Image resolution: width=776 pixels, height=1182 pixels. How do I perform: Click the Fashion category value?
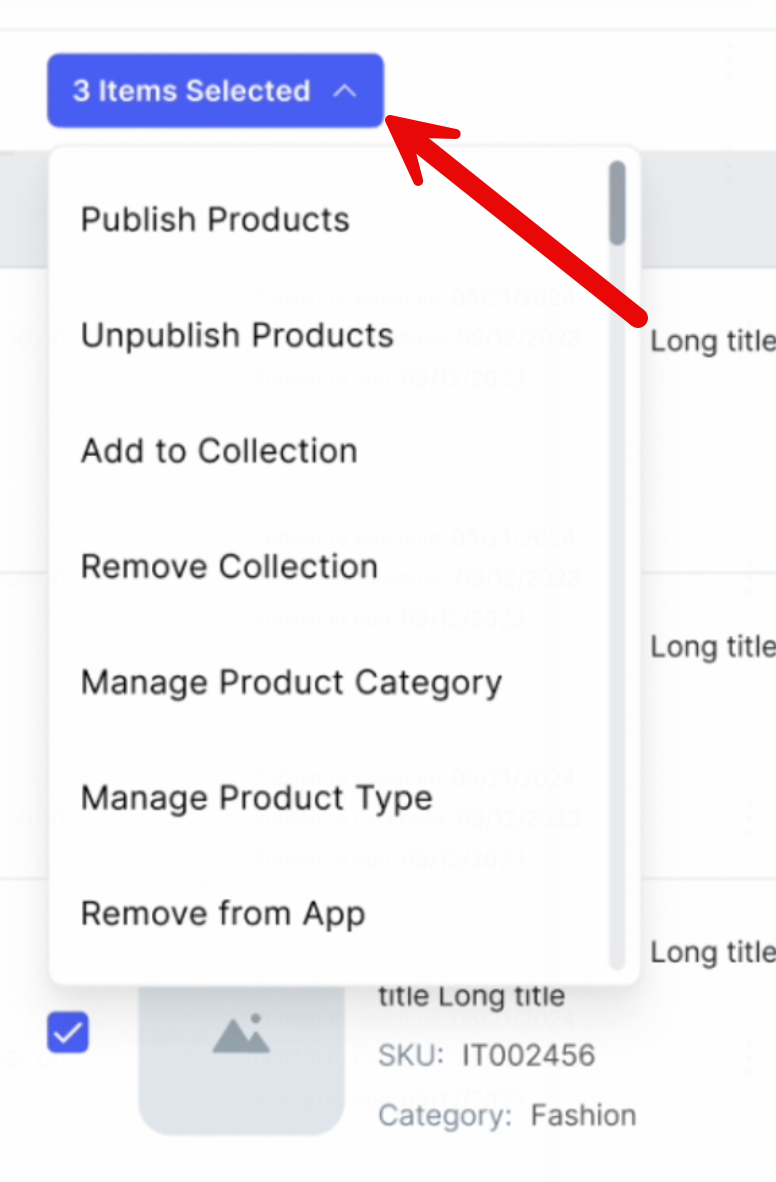point(583,1115)
